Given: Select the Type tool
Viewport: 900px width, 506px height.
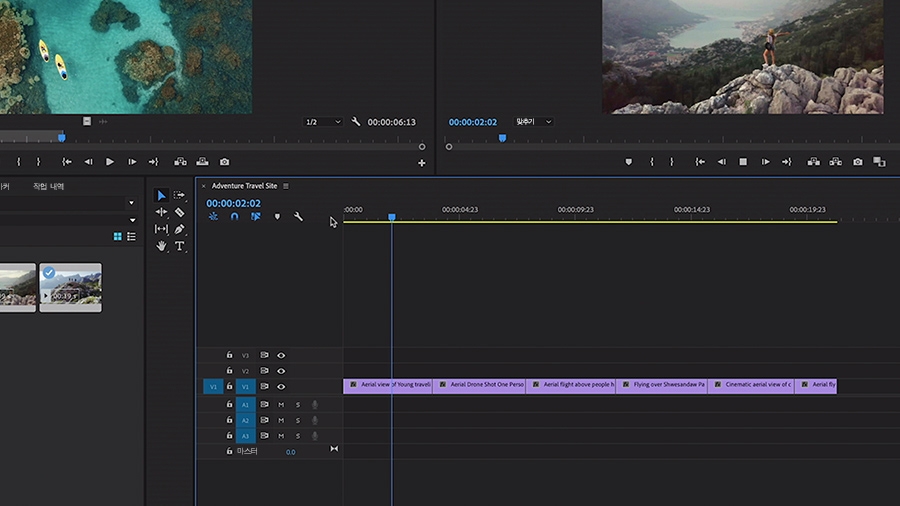Looking at the screenshot, I should point(179,246).
